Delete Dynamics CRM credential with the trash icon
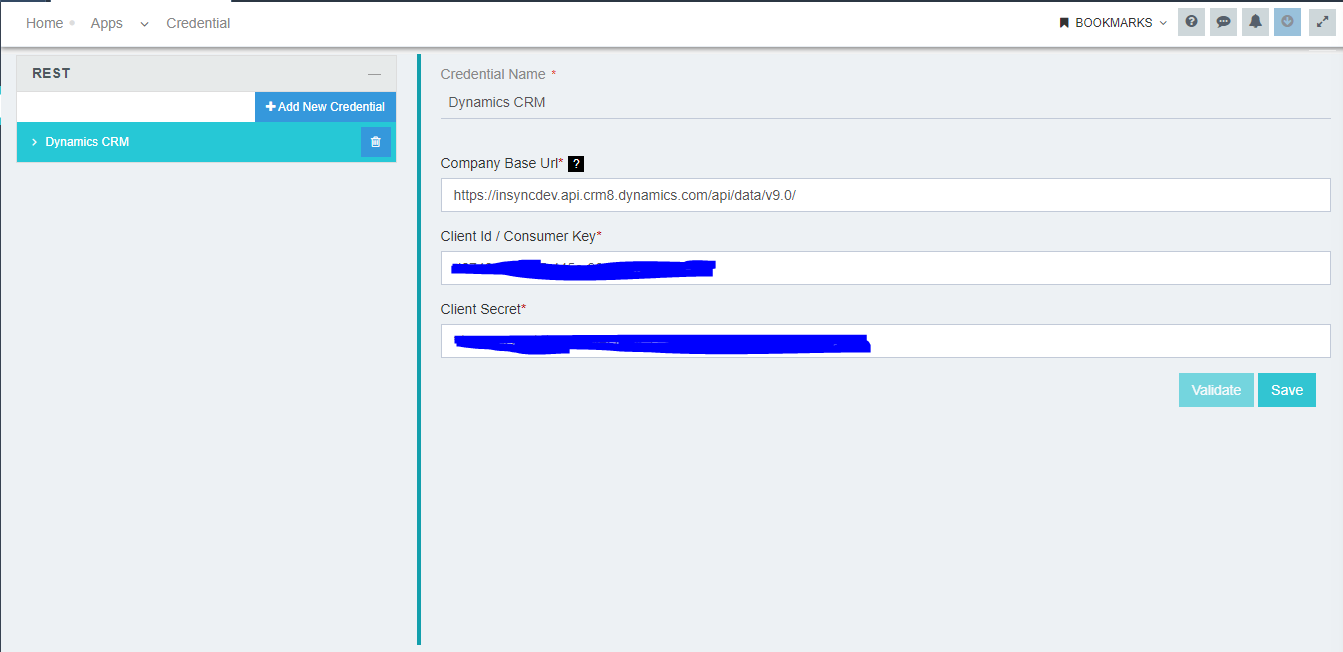 pyautogui.click(x=376, y=142)
